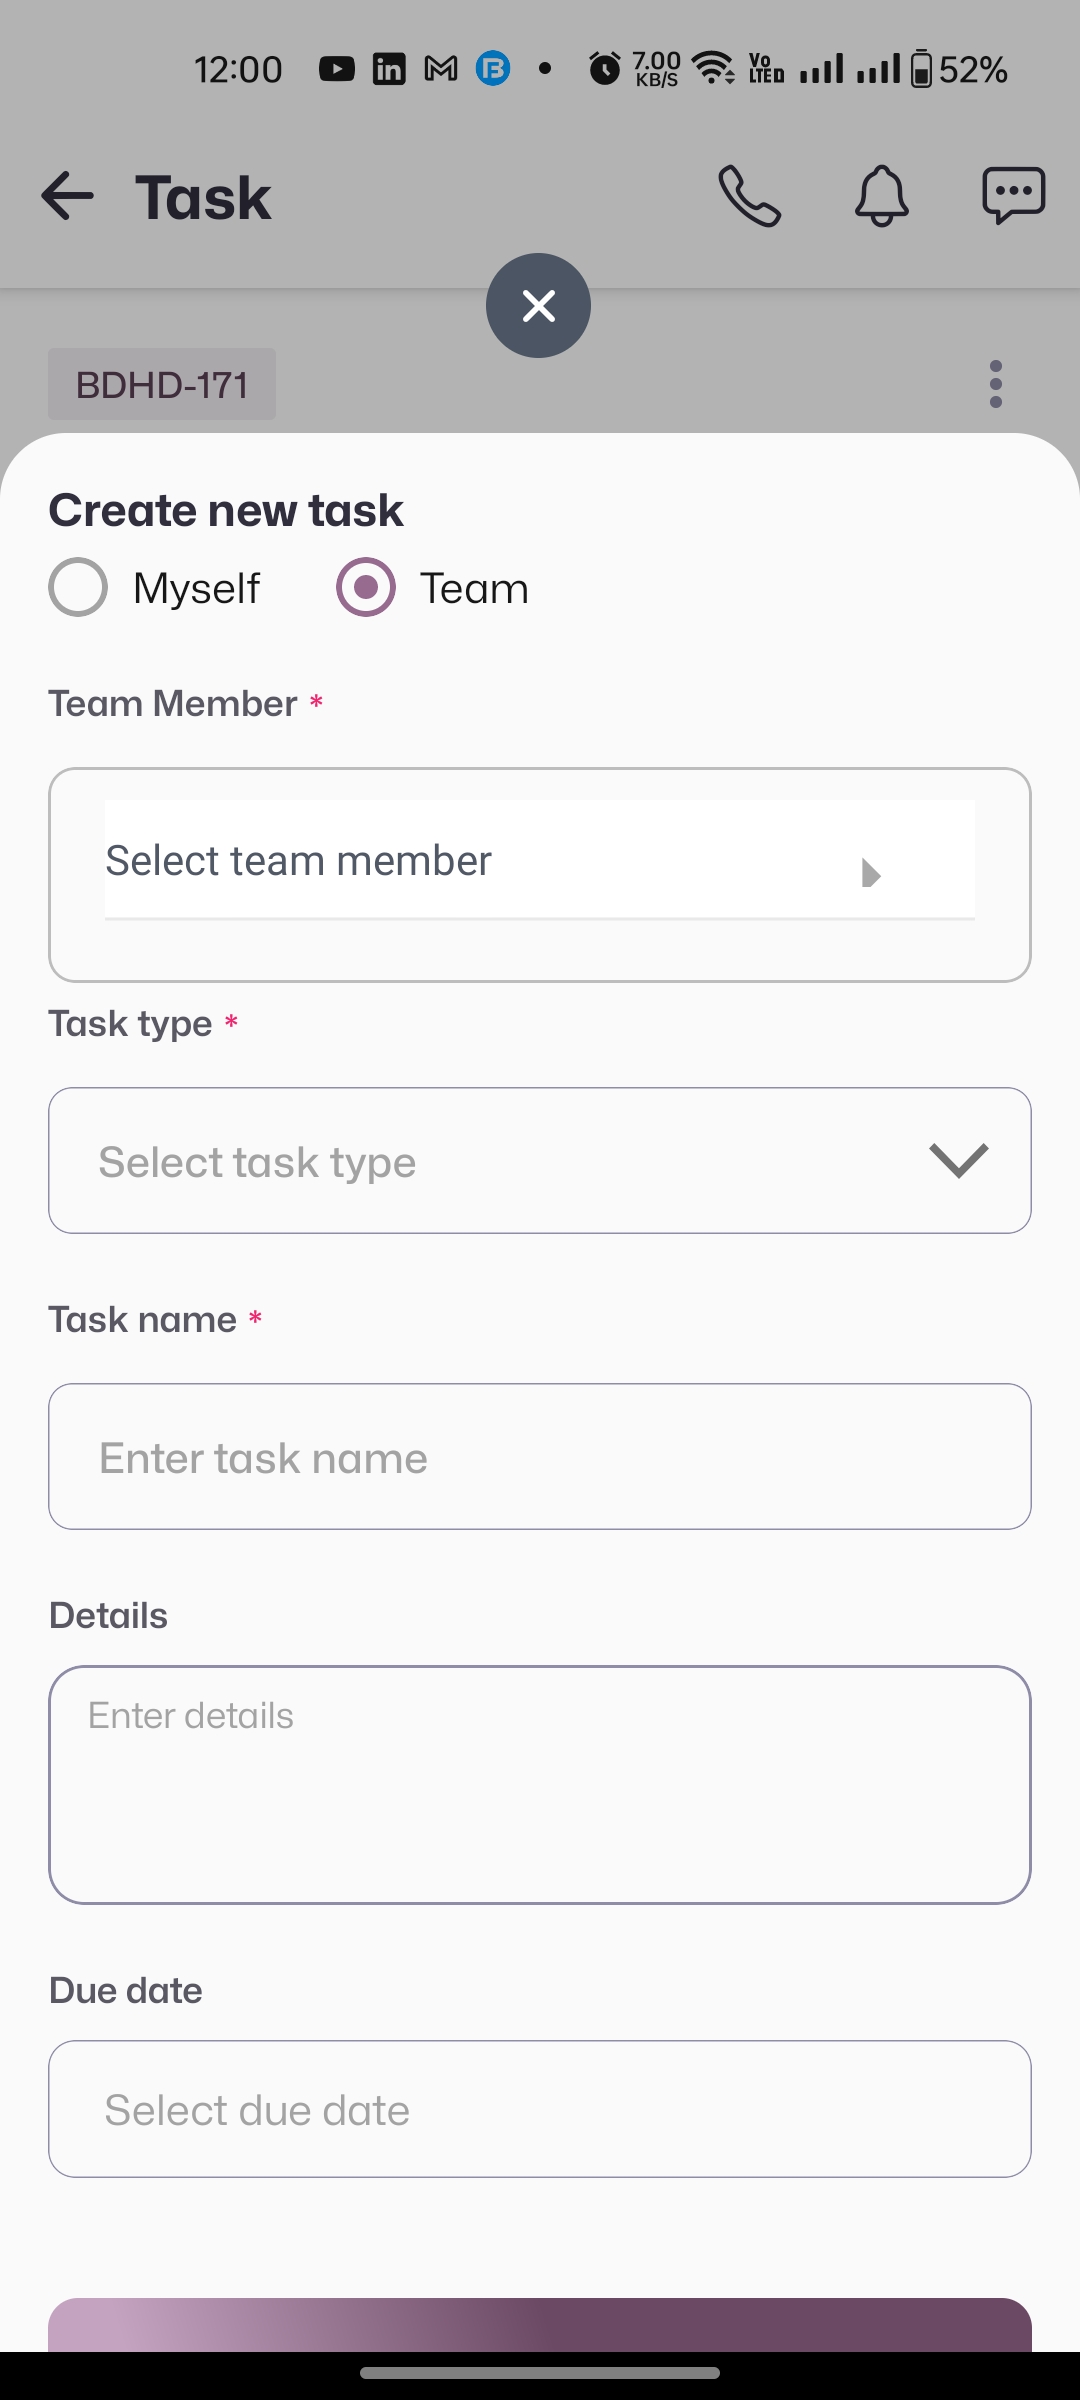
Task: Click the Enter details text area
Action: (540, 1785)
